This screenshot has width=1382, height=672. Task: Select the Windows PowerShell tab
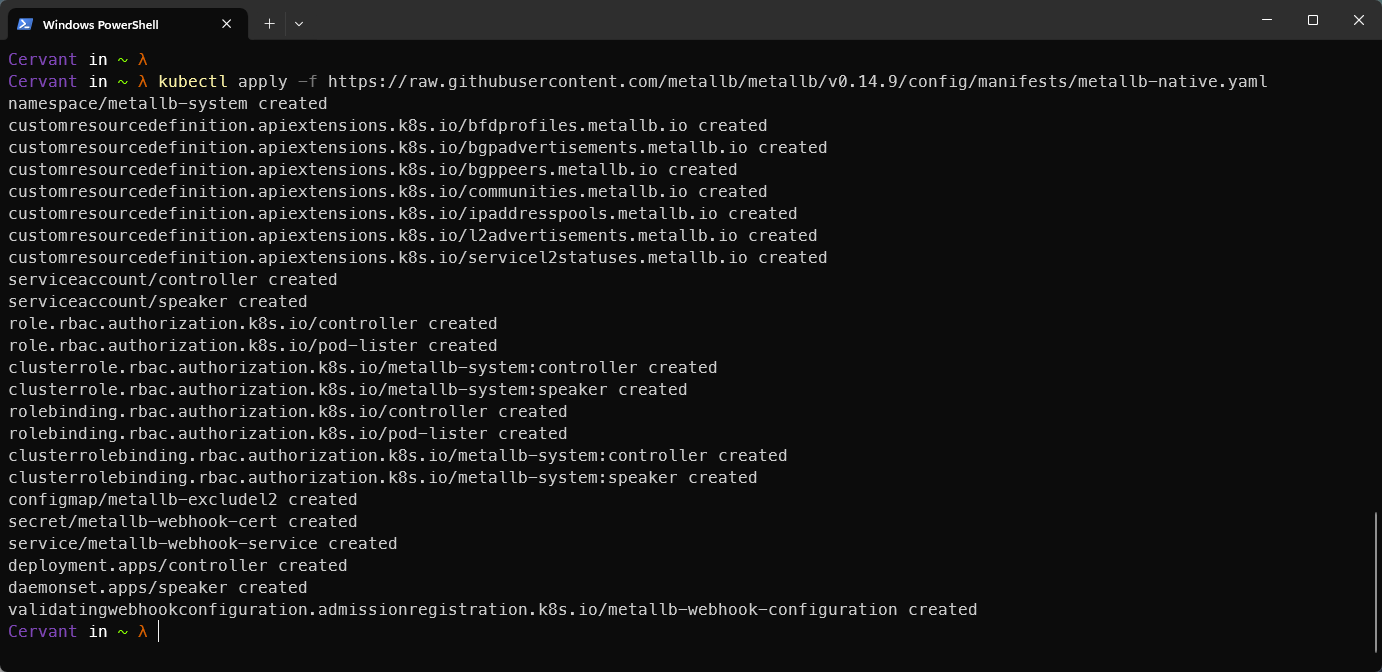click(110, 23)
